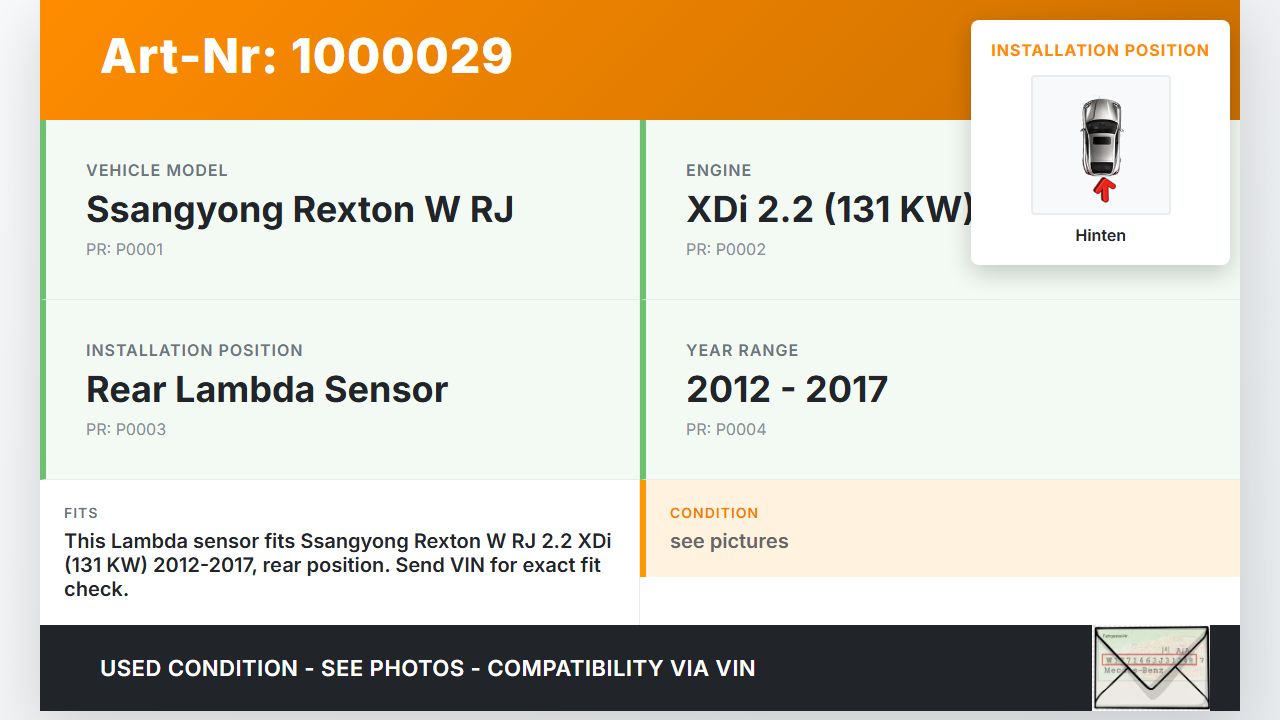The image size is (1280, 720).
Task: Click the CONDITION label in orange box
Action: coord(714,513)
